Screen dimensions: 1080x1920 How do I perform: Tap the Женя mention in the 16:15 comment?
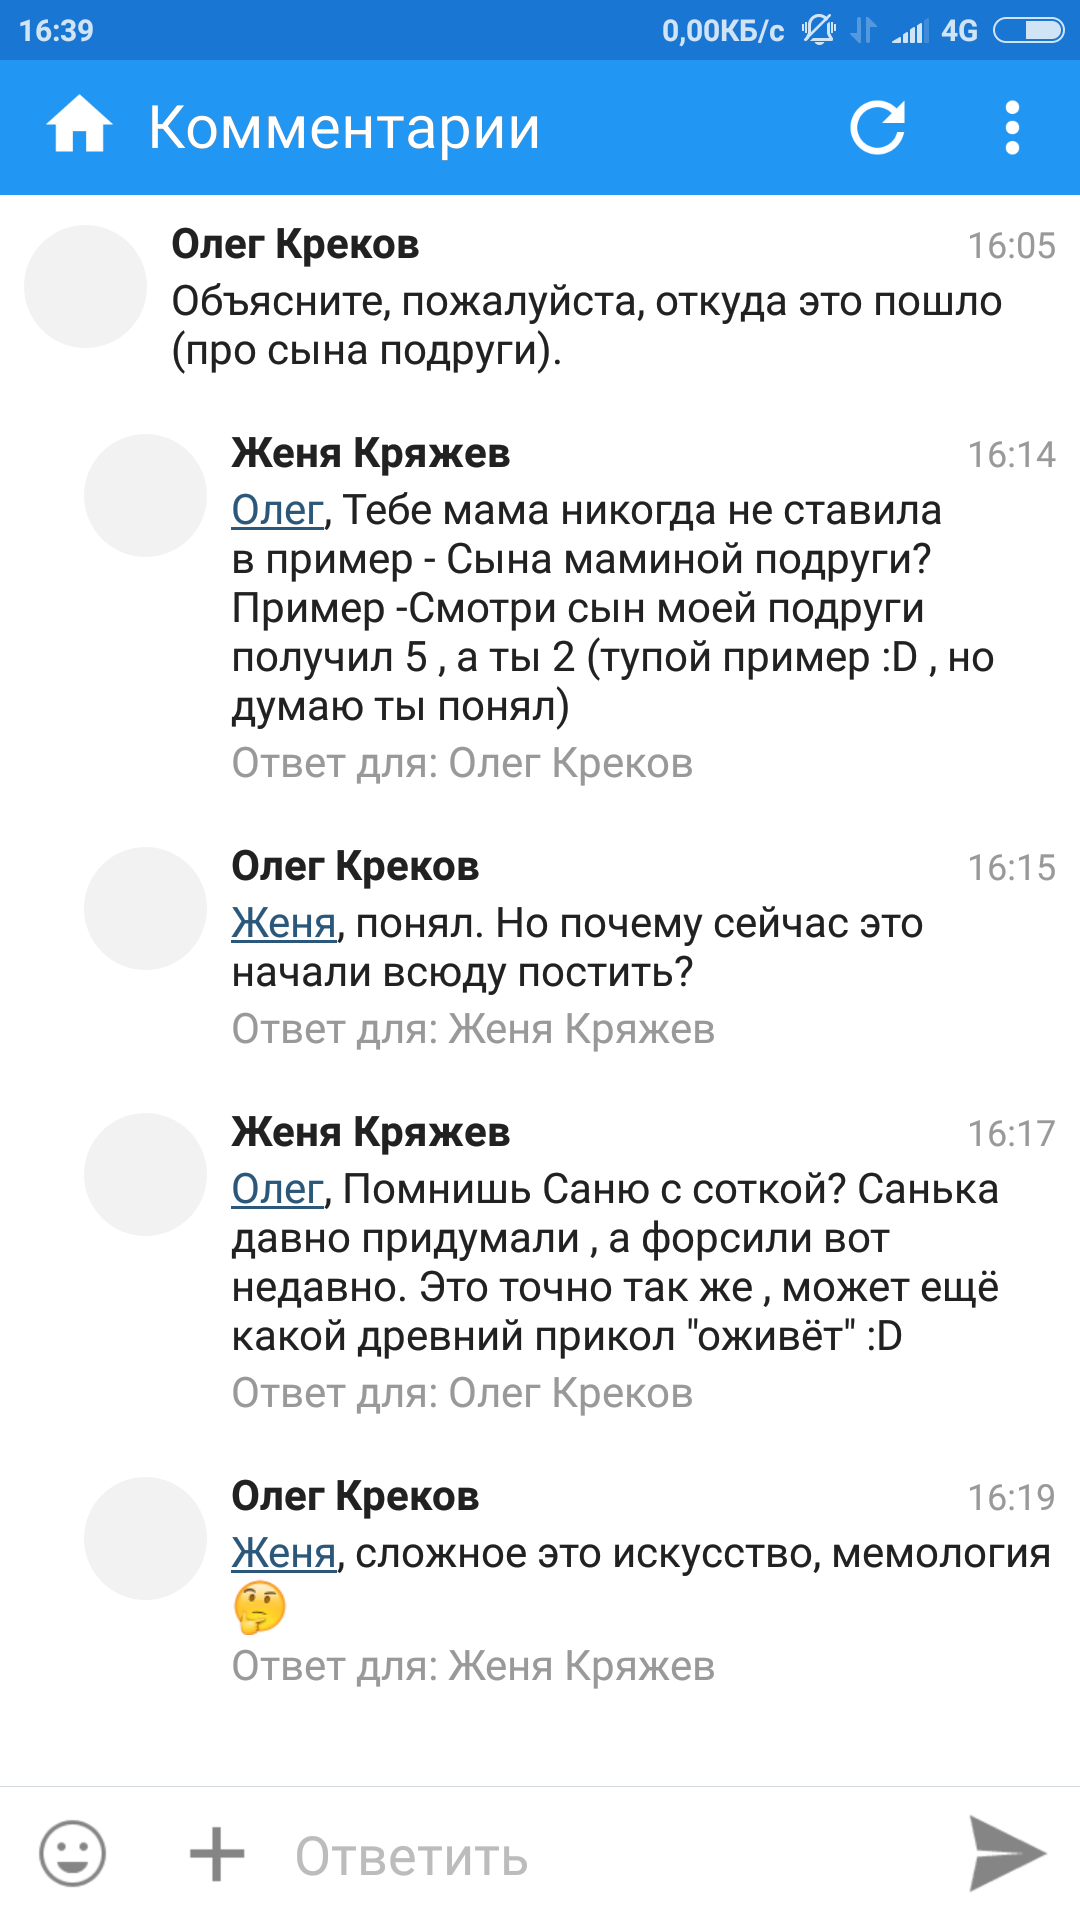click(x=283, y=924)
